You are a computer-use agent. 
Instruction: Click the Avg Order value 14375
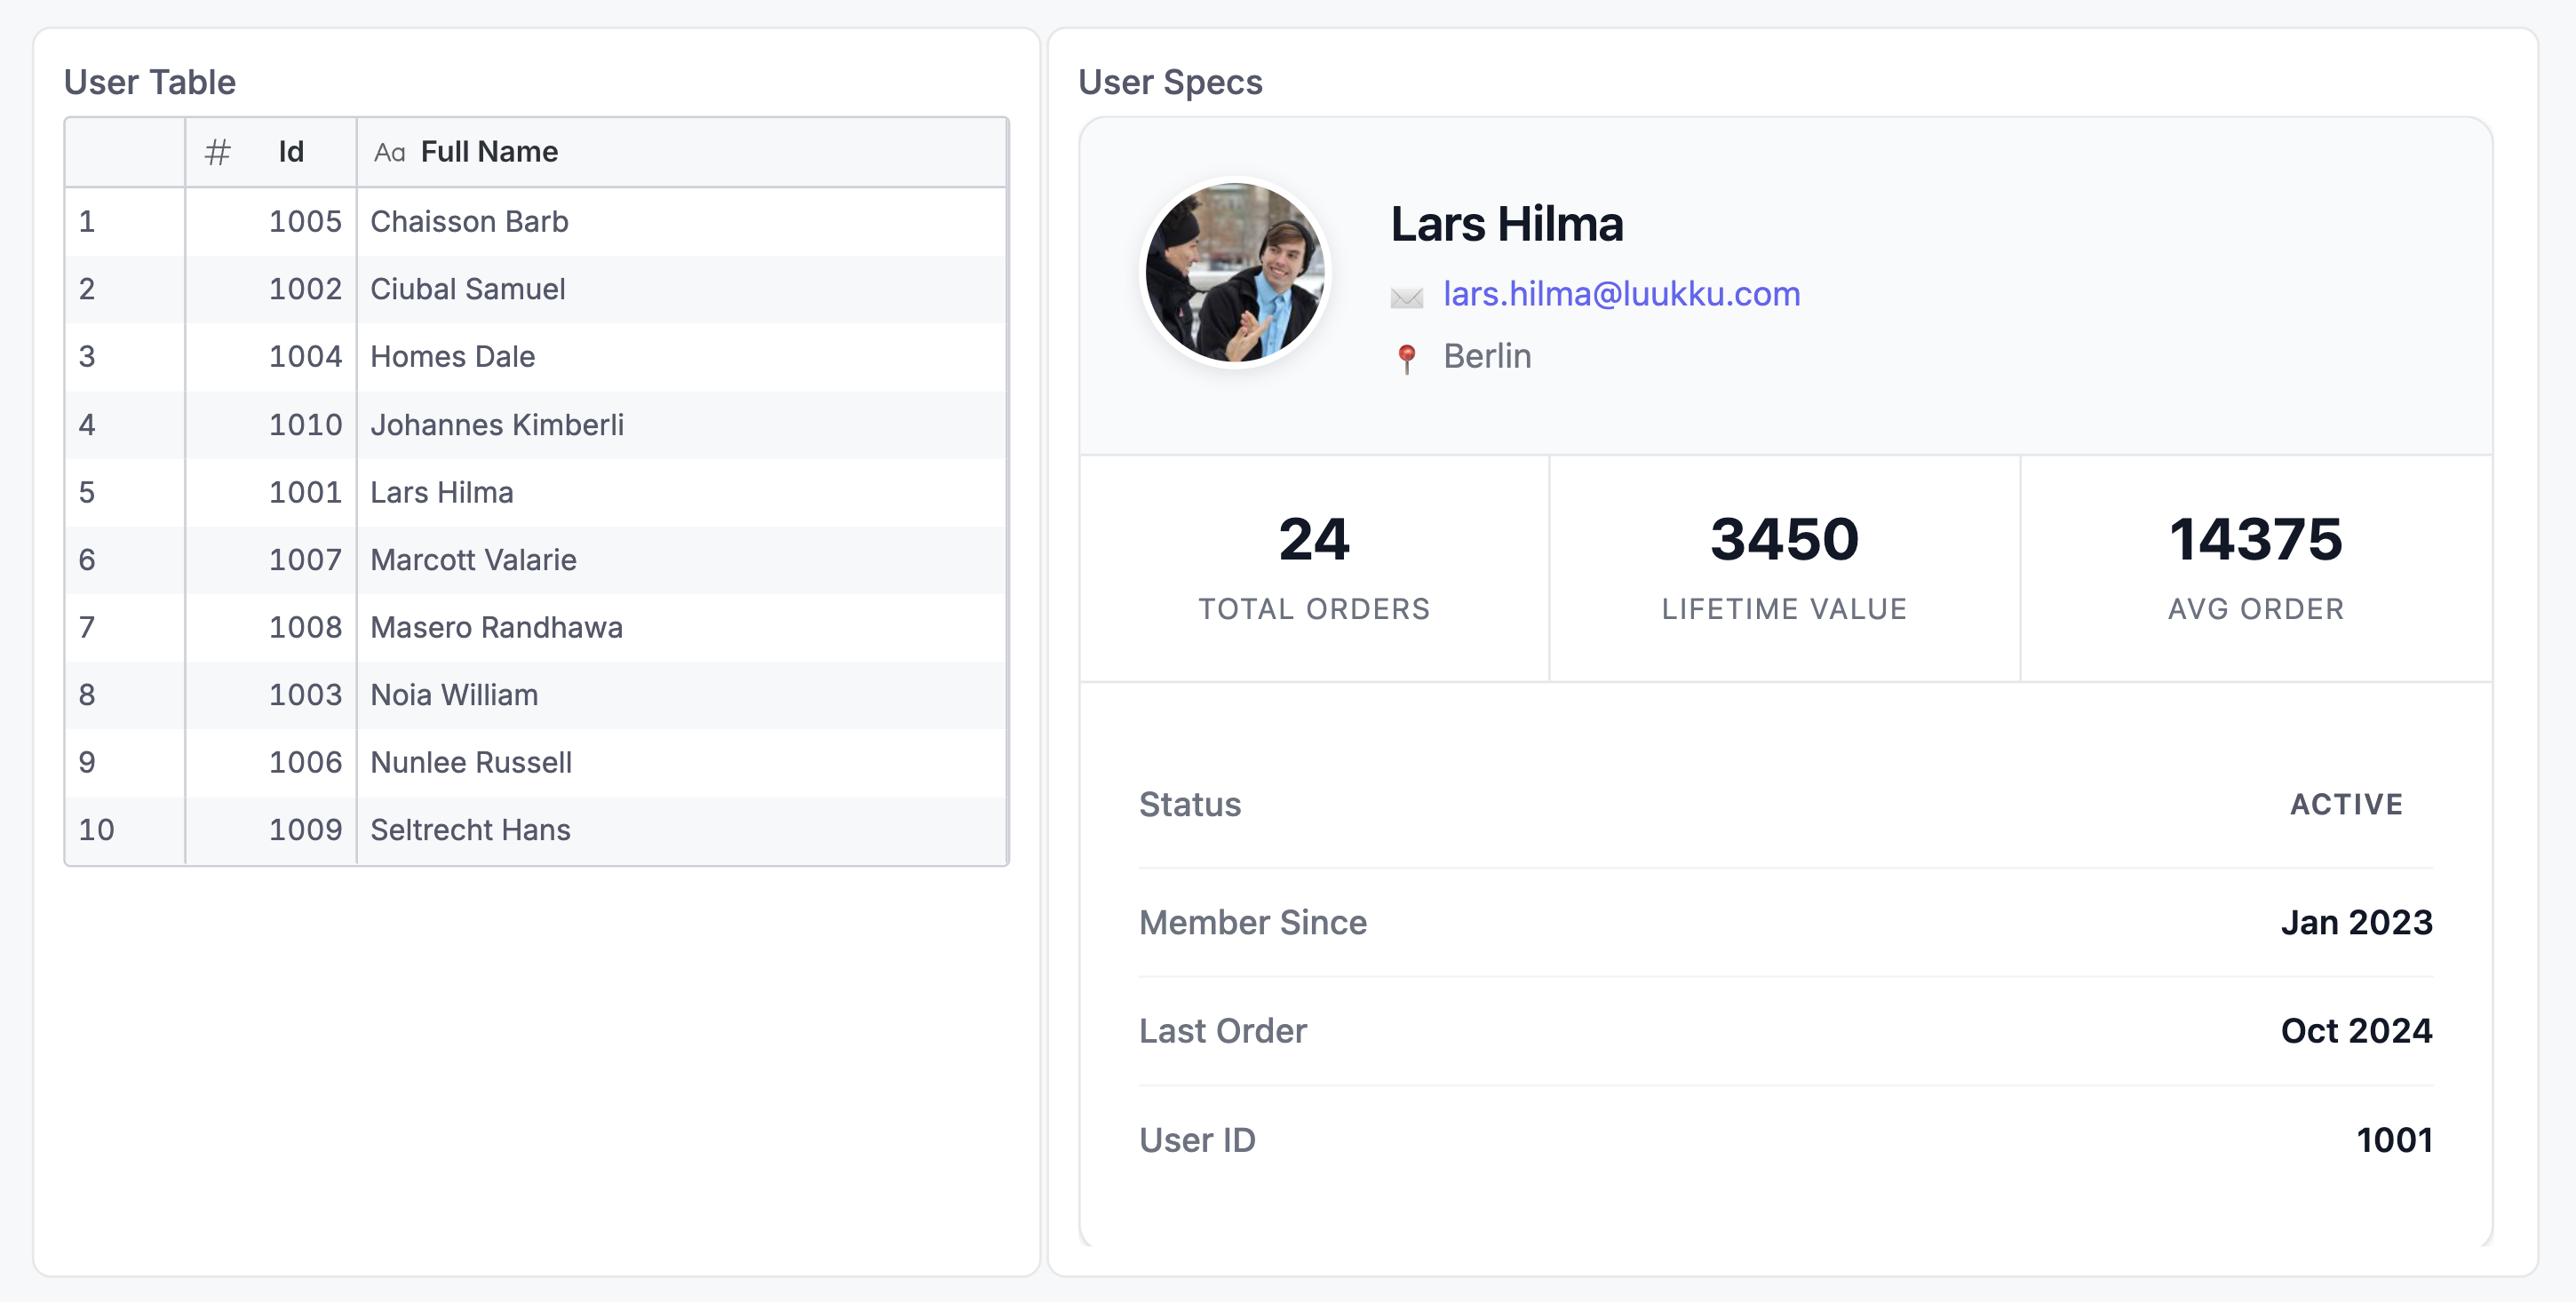[2255, 539]
